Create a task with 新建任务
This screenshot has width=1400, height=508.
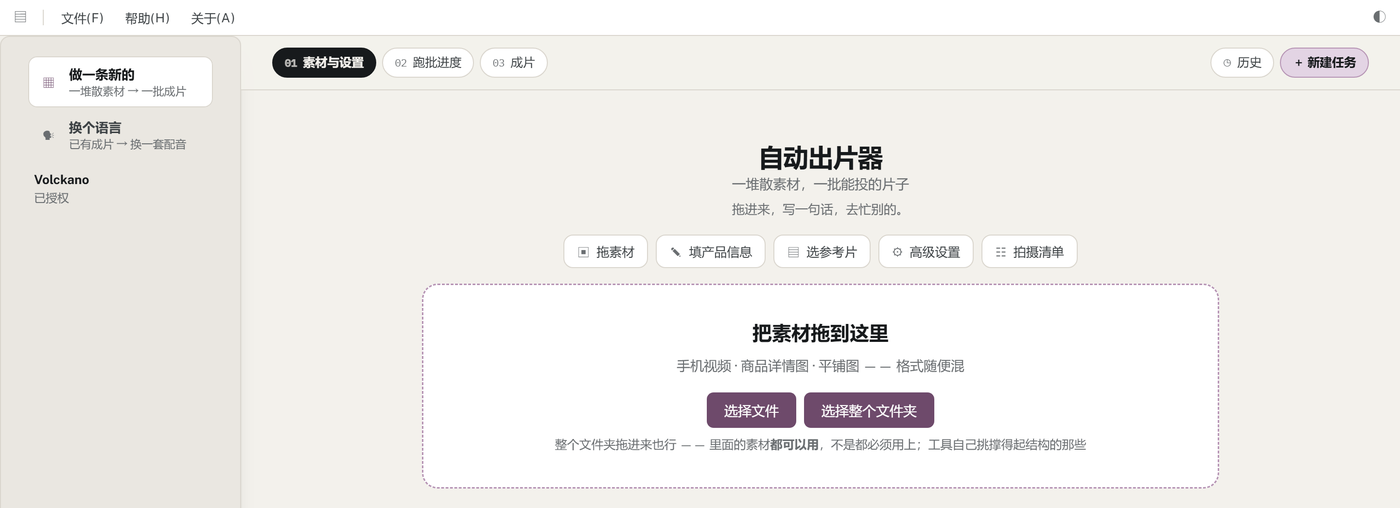(x=1324, y=62)
